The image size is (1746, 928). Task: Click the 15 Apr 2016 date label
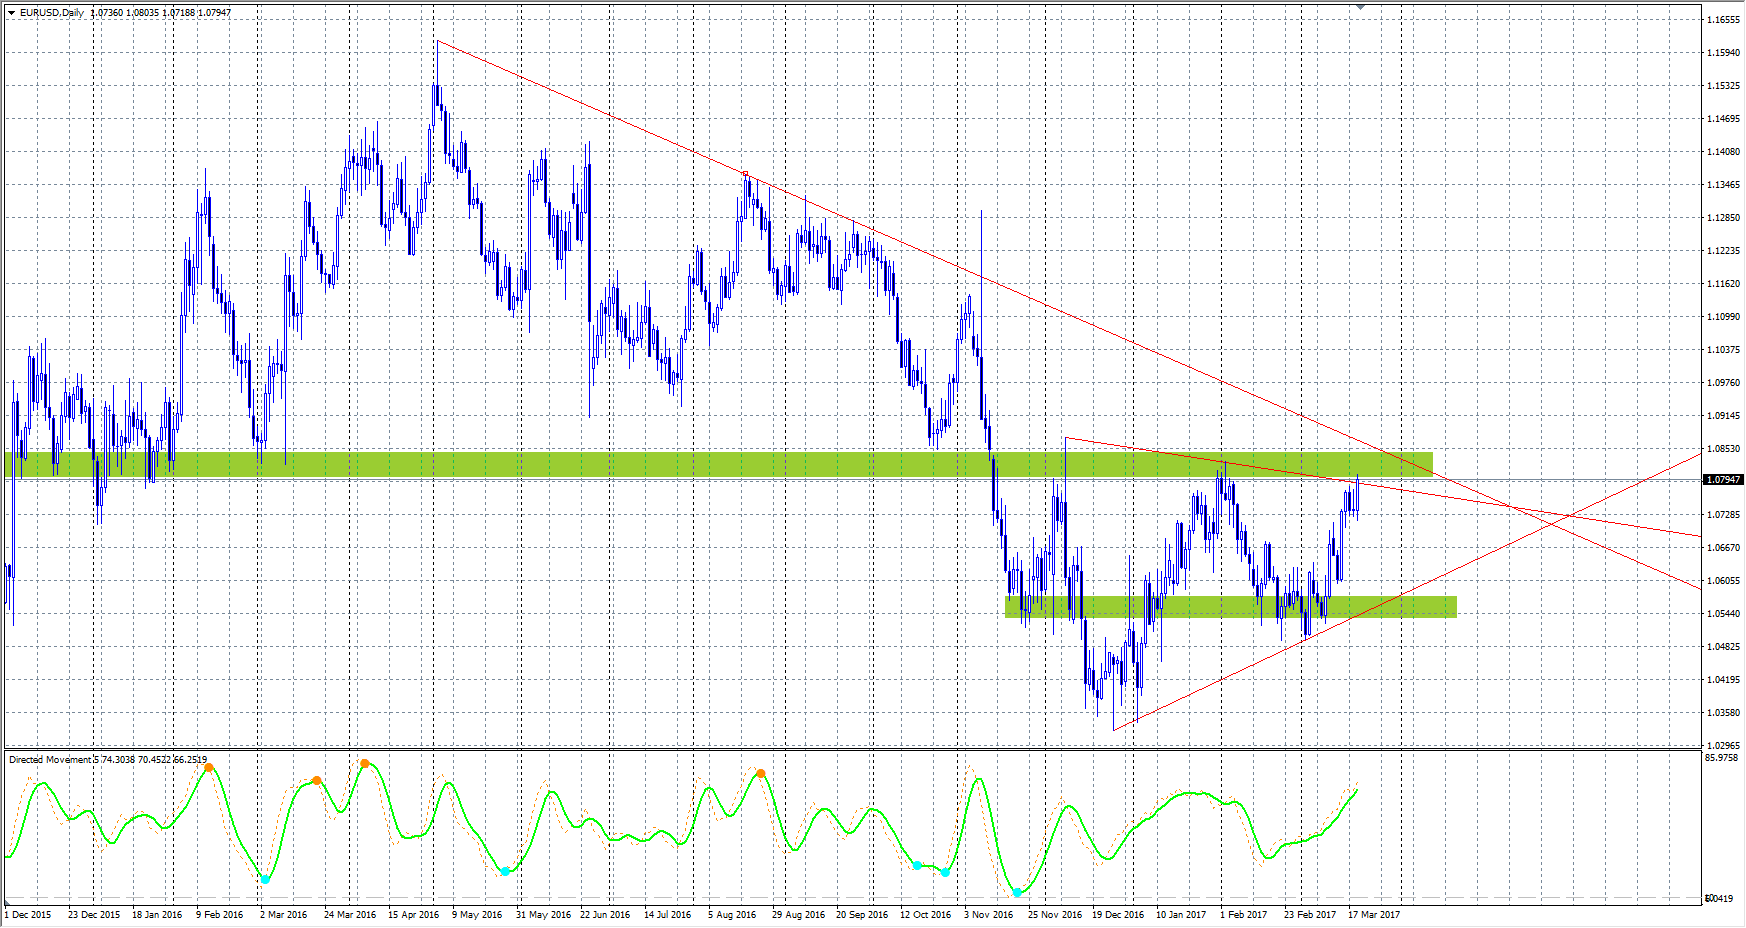coord(414,914)
